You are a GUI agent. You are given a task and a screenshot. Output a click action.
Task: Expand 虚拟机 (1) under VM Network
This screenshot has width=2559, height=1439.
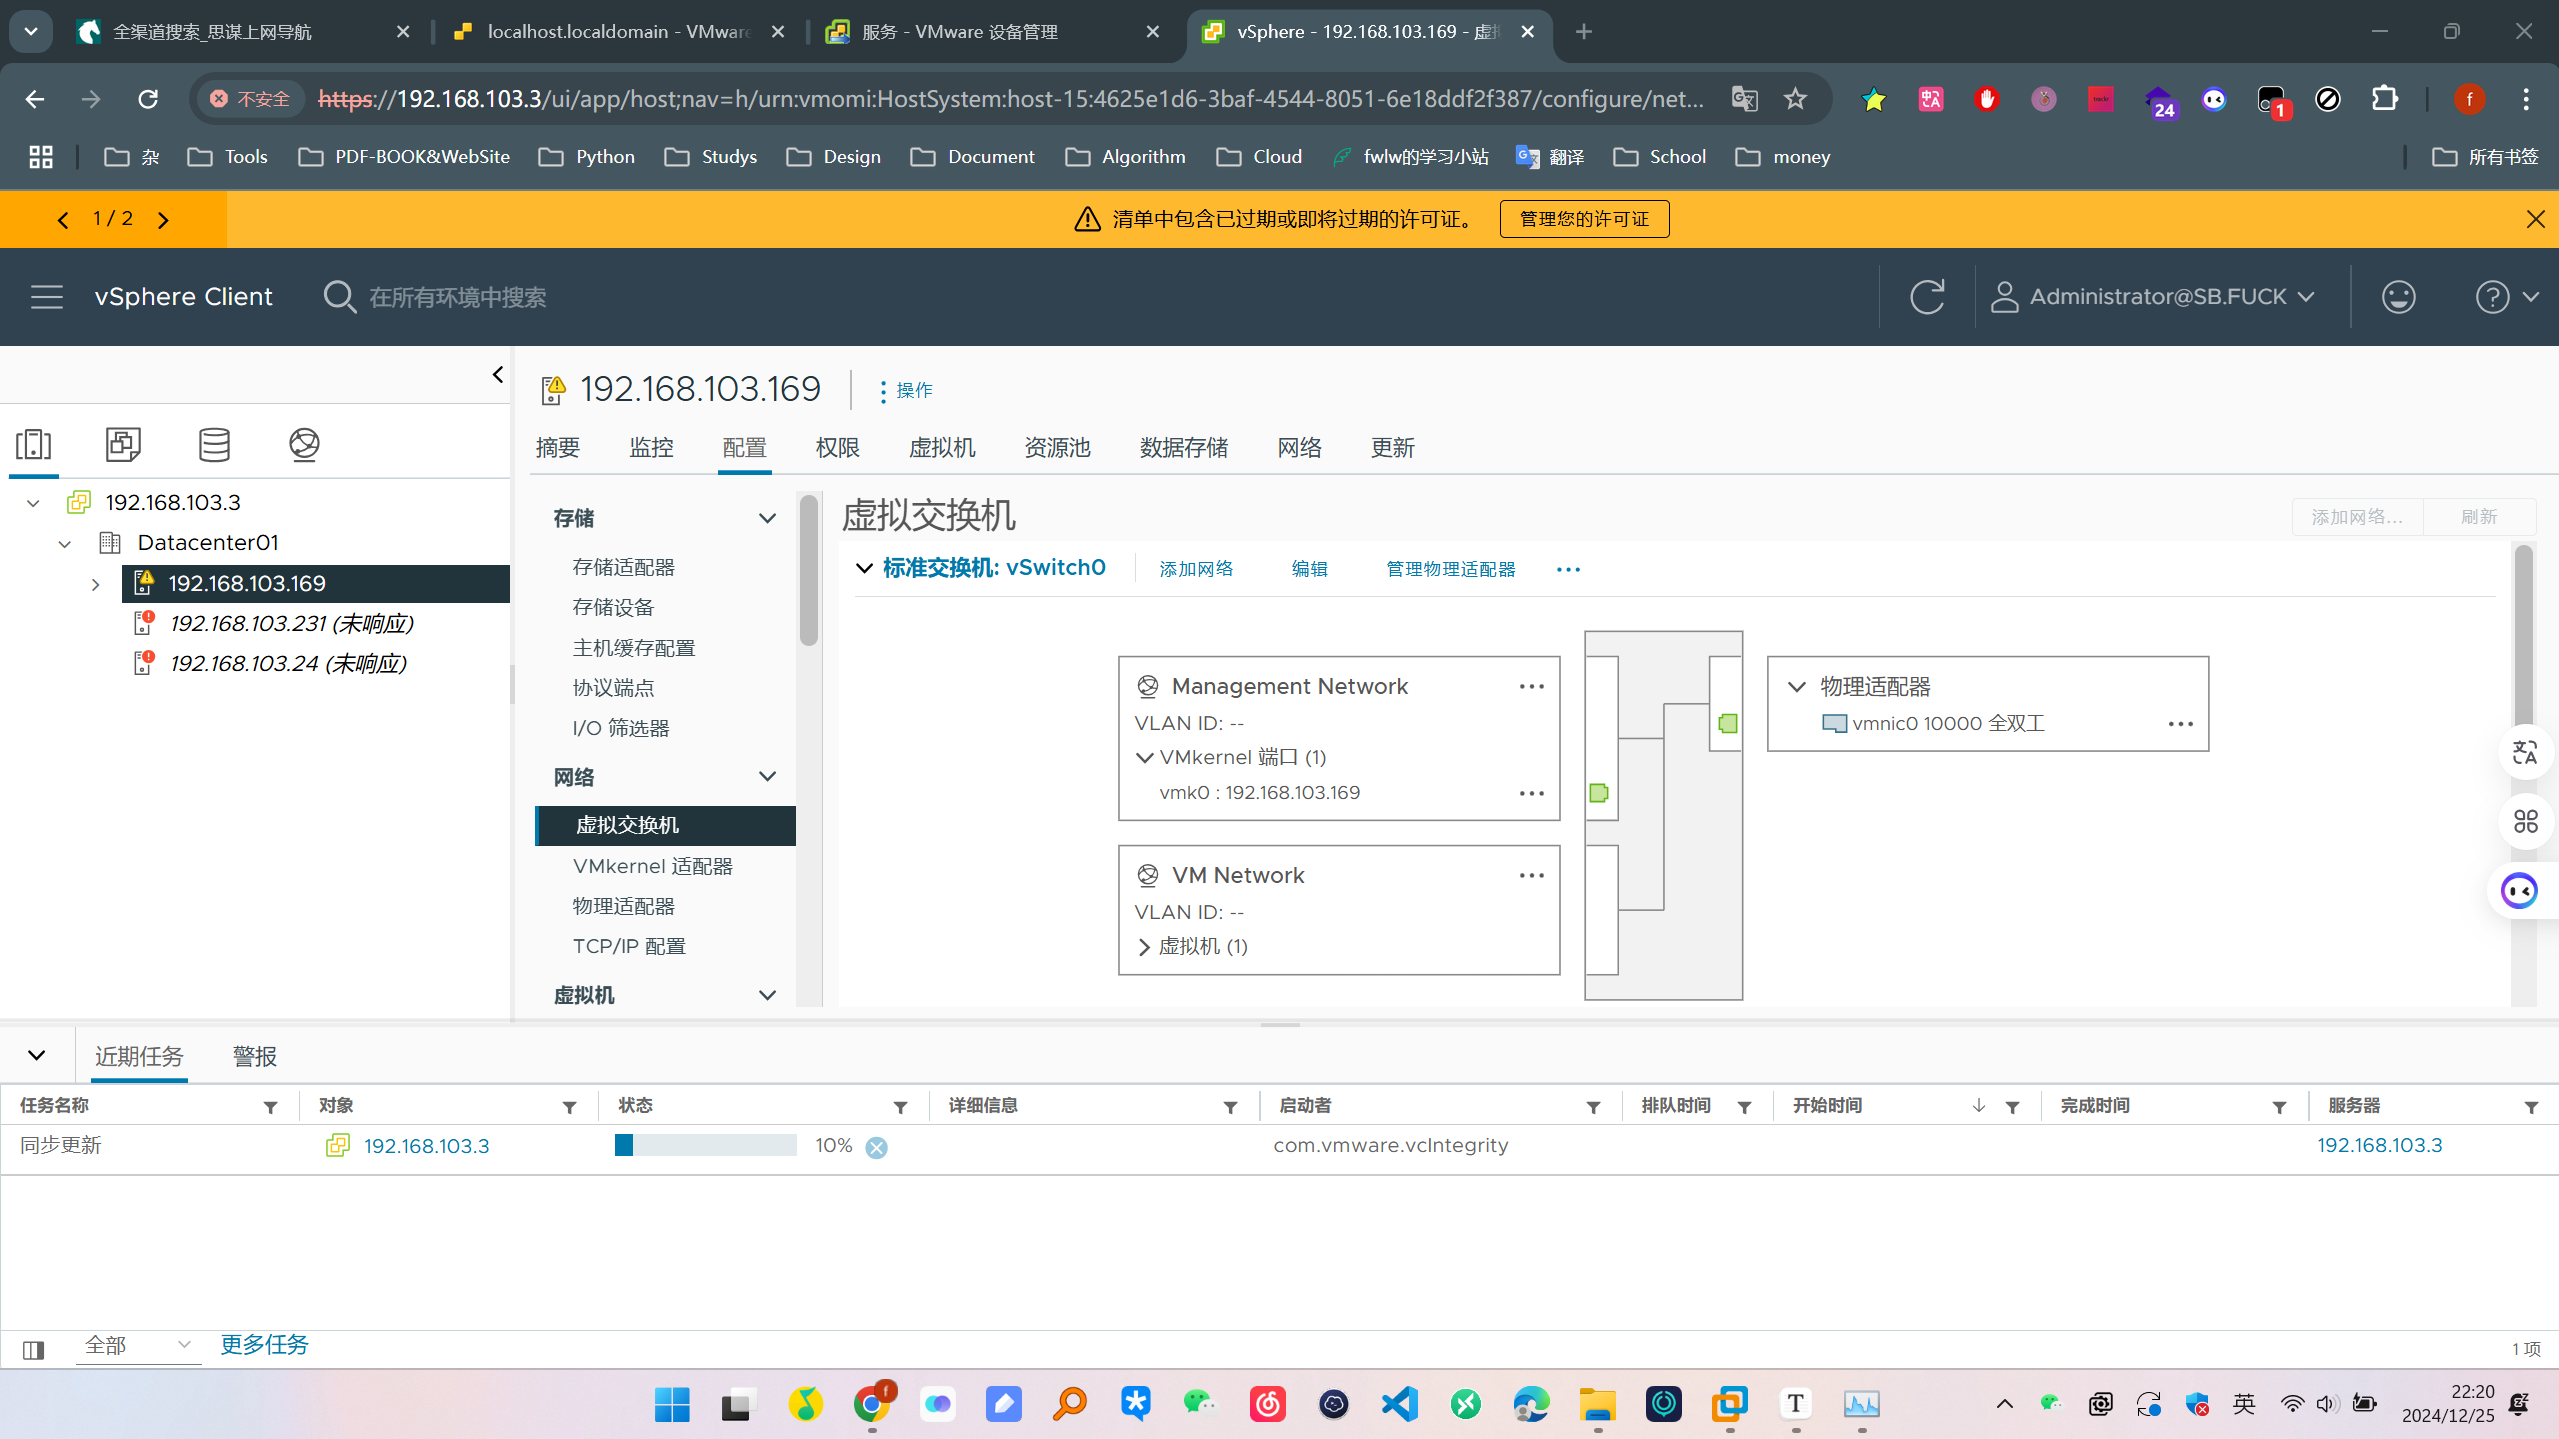pyautogui.click(x=1144, y=947)
